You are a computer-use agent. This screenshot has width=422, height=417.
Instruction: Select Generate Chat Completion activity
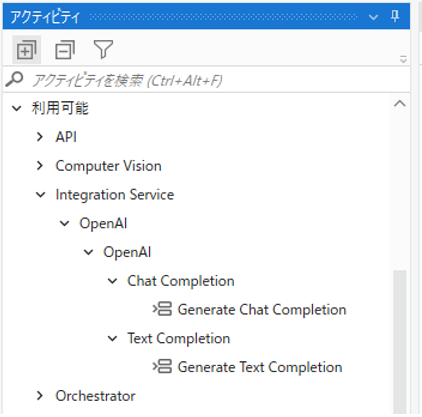262,310
